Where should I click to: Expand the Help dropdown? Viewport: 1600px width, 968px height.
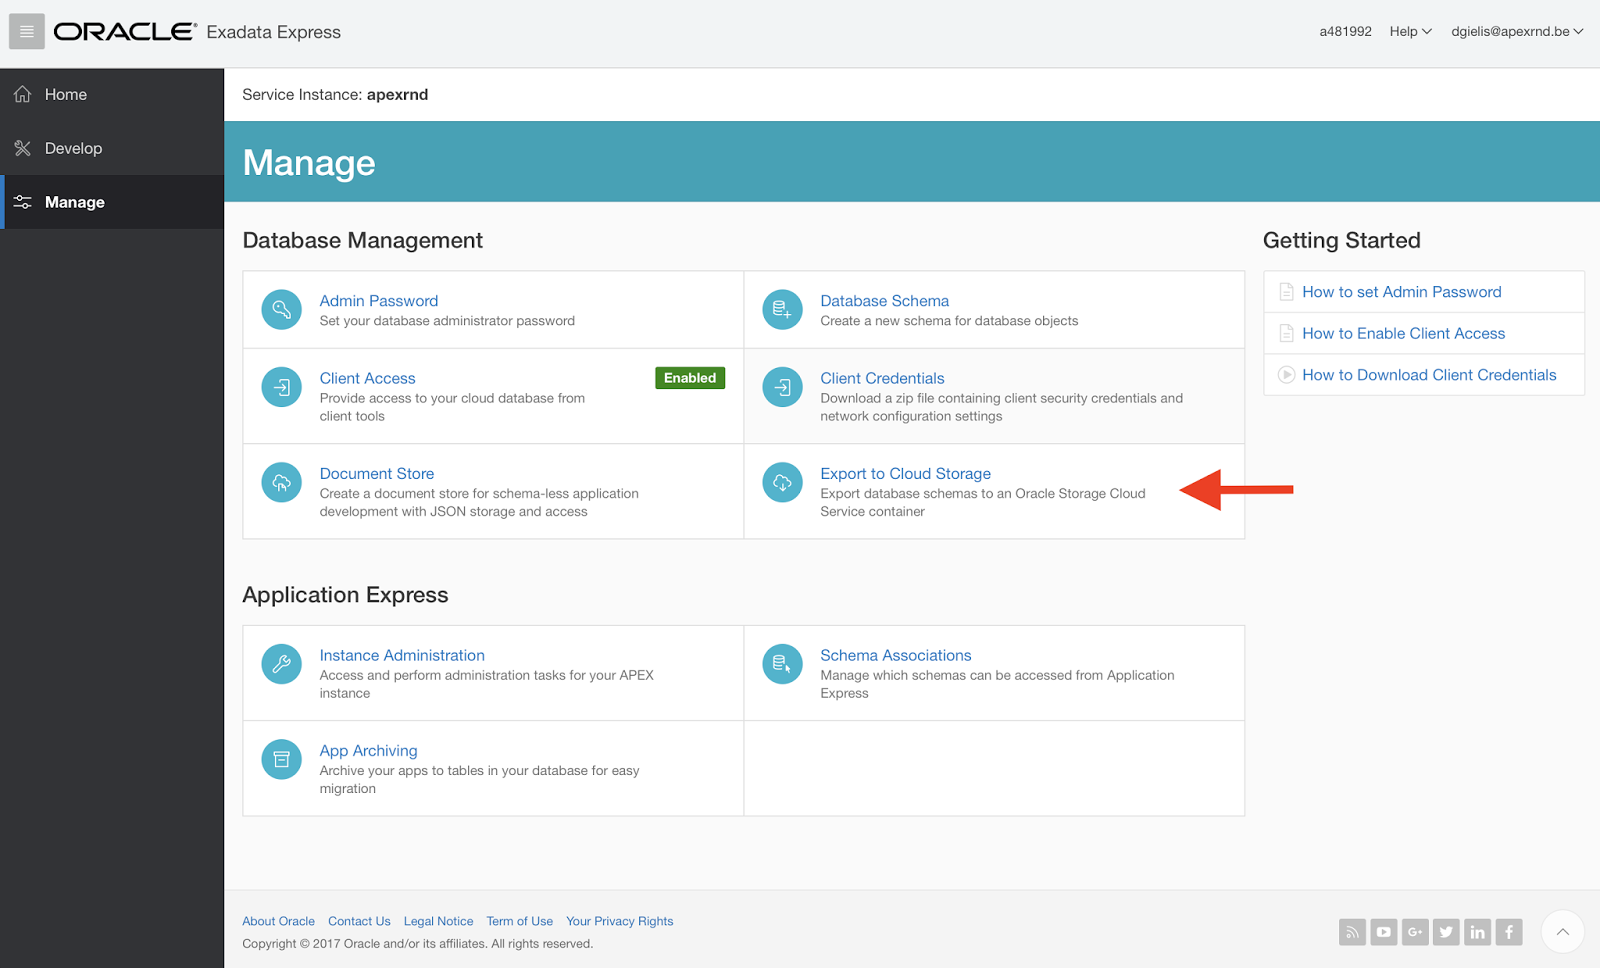1409,31
